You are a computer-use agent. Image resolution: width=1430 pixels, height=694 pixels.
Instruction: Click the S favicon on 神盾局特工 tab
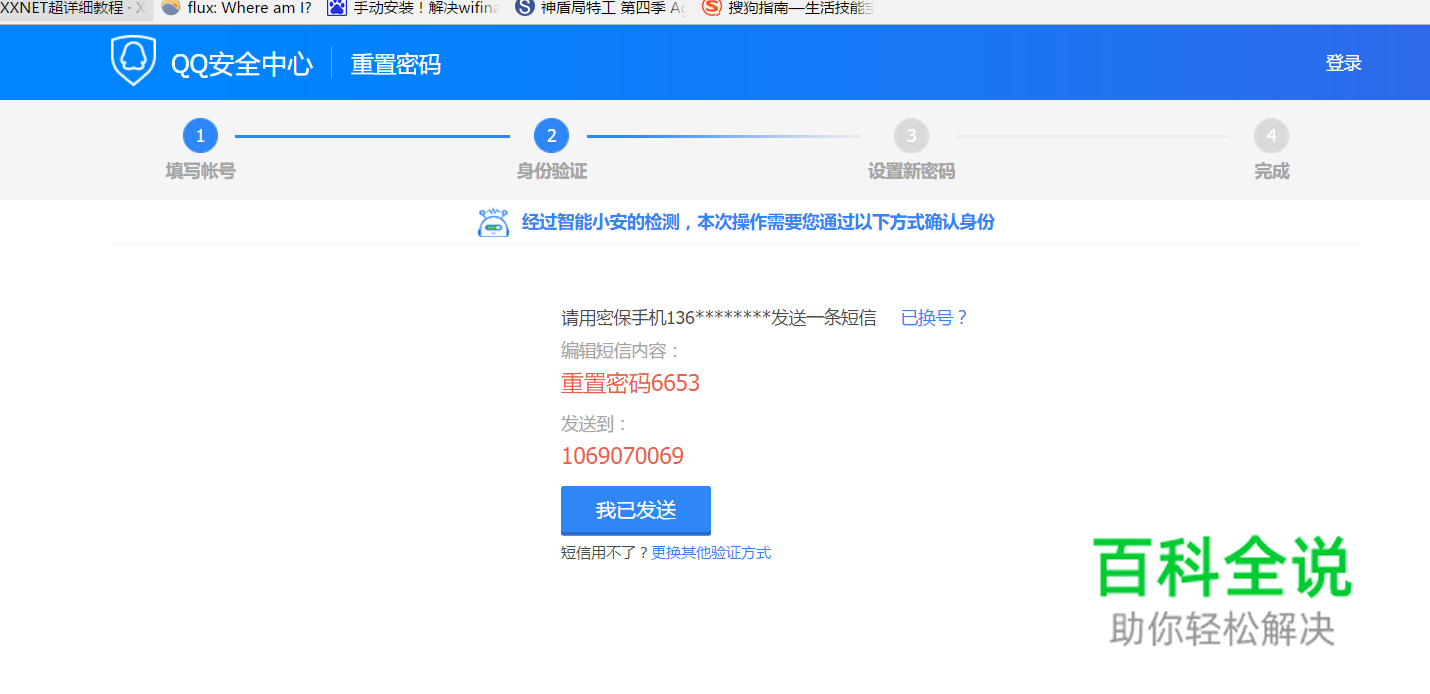point(525,8)
